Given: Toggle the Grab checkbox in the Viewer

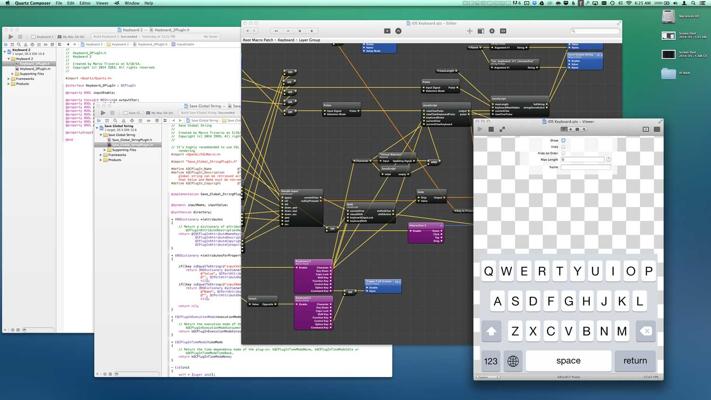Looking at the screenshot, I should [x=563, y=147].
